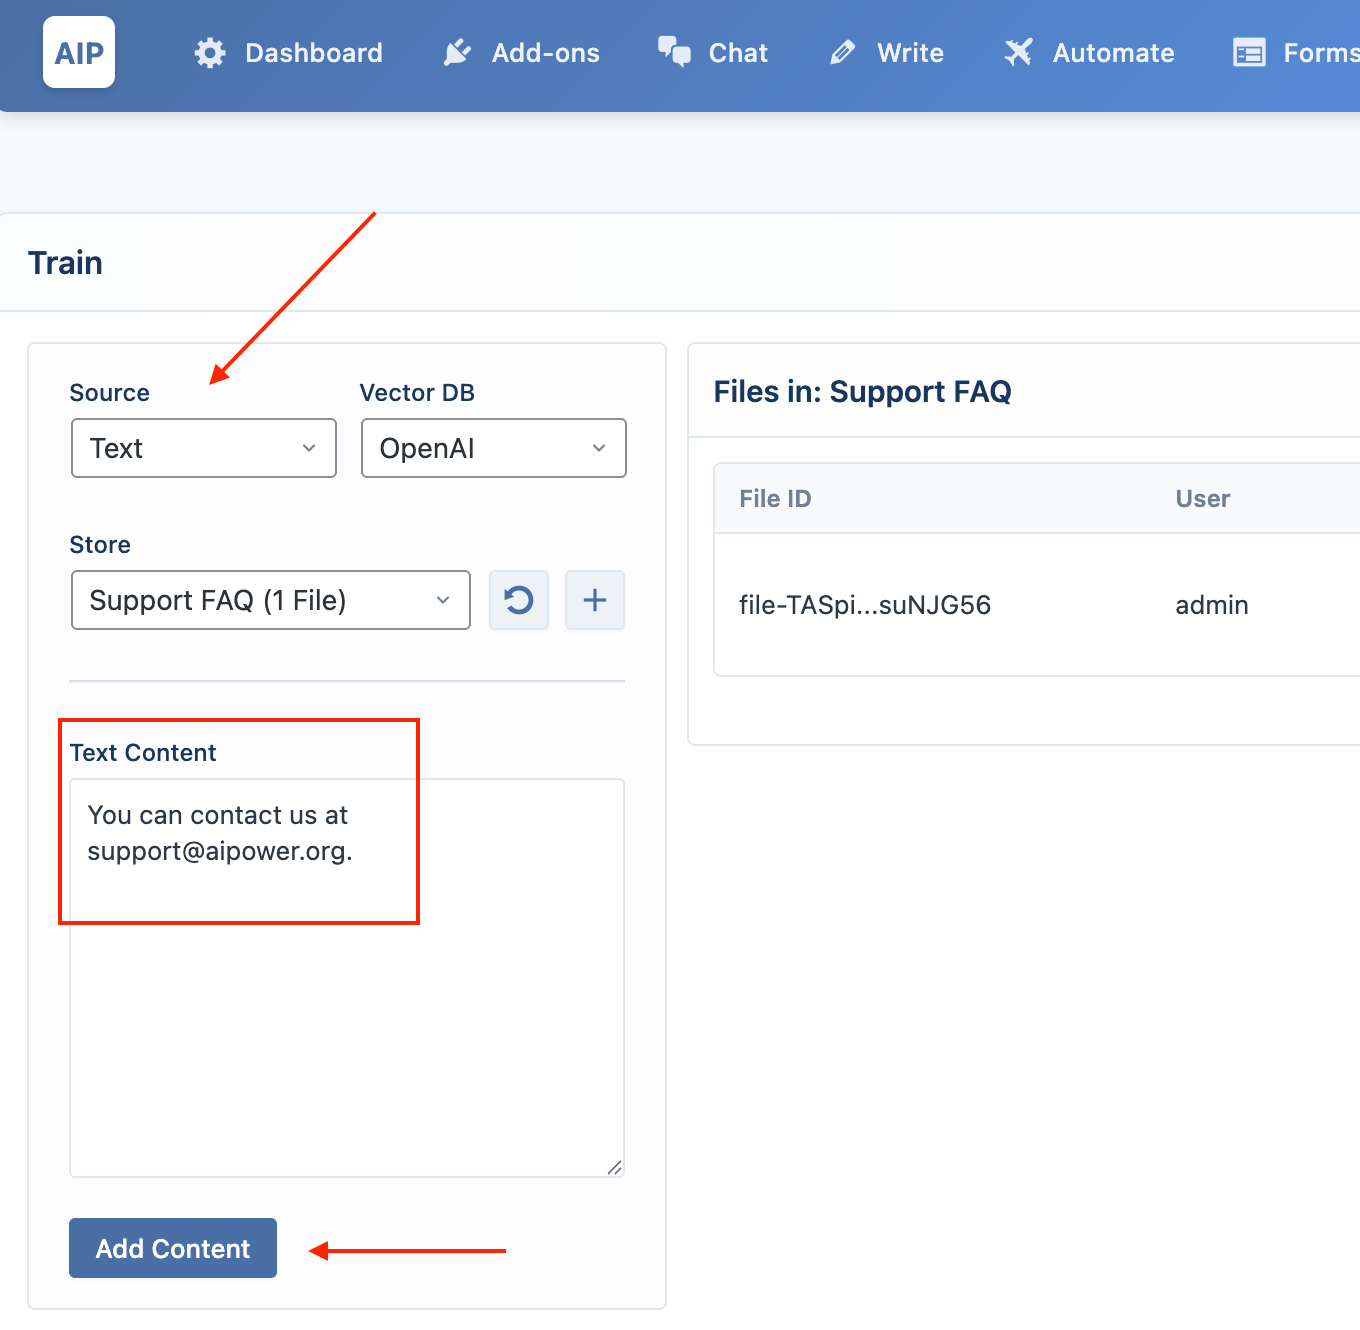Click the Source label
The image size is (1360, 1330).
click(109, 393)
